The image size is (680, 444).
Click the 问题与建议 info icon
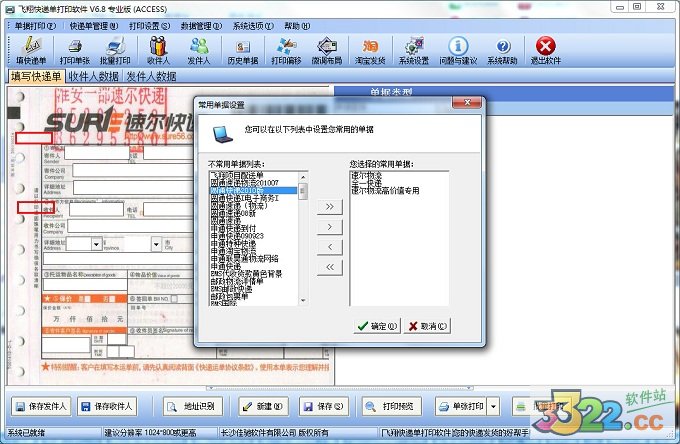[458, 51]
